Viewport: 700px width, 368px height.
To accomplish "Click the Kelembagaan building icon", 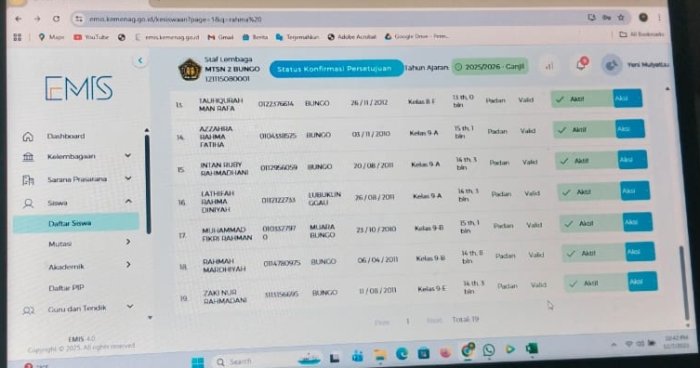I will point(28,157).
